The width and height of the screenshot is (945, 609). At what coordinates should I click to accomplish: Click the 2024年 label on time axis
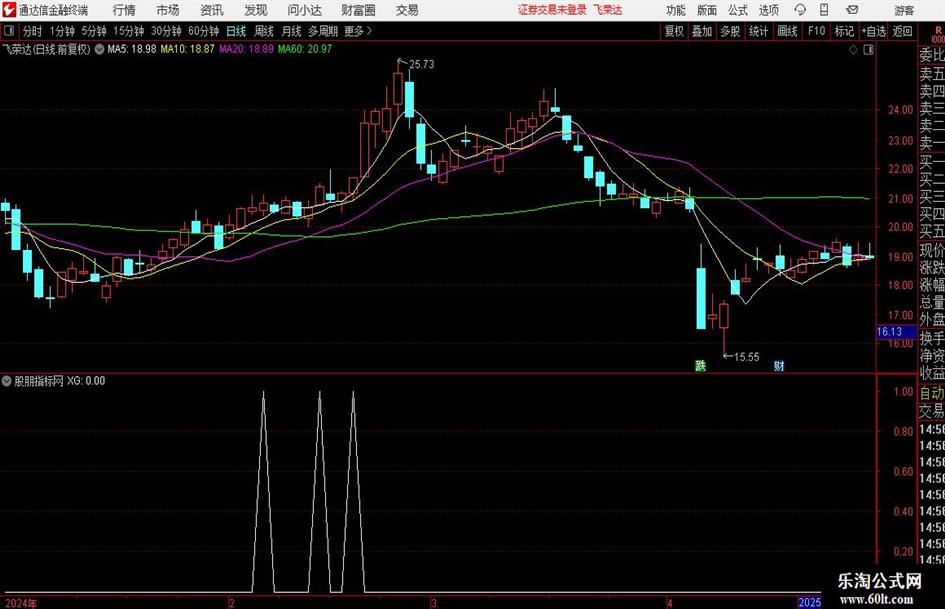click(x=21, y=603)
